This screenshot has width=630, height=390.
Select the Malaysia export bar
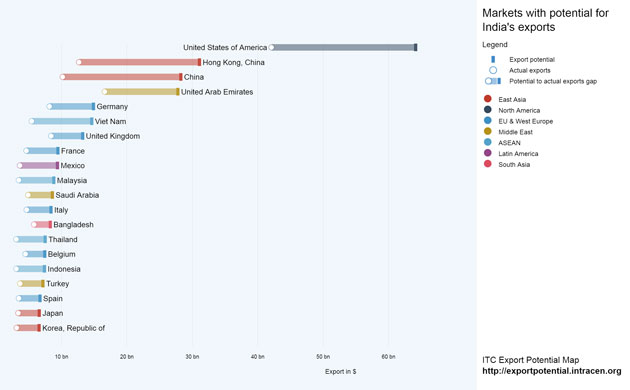point(36,180)
